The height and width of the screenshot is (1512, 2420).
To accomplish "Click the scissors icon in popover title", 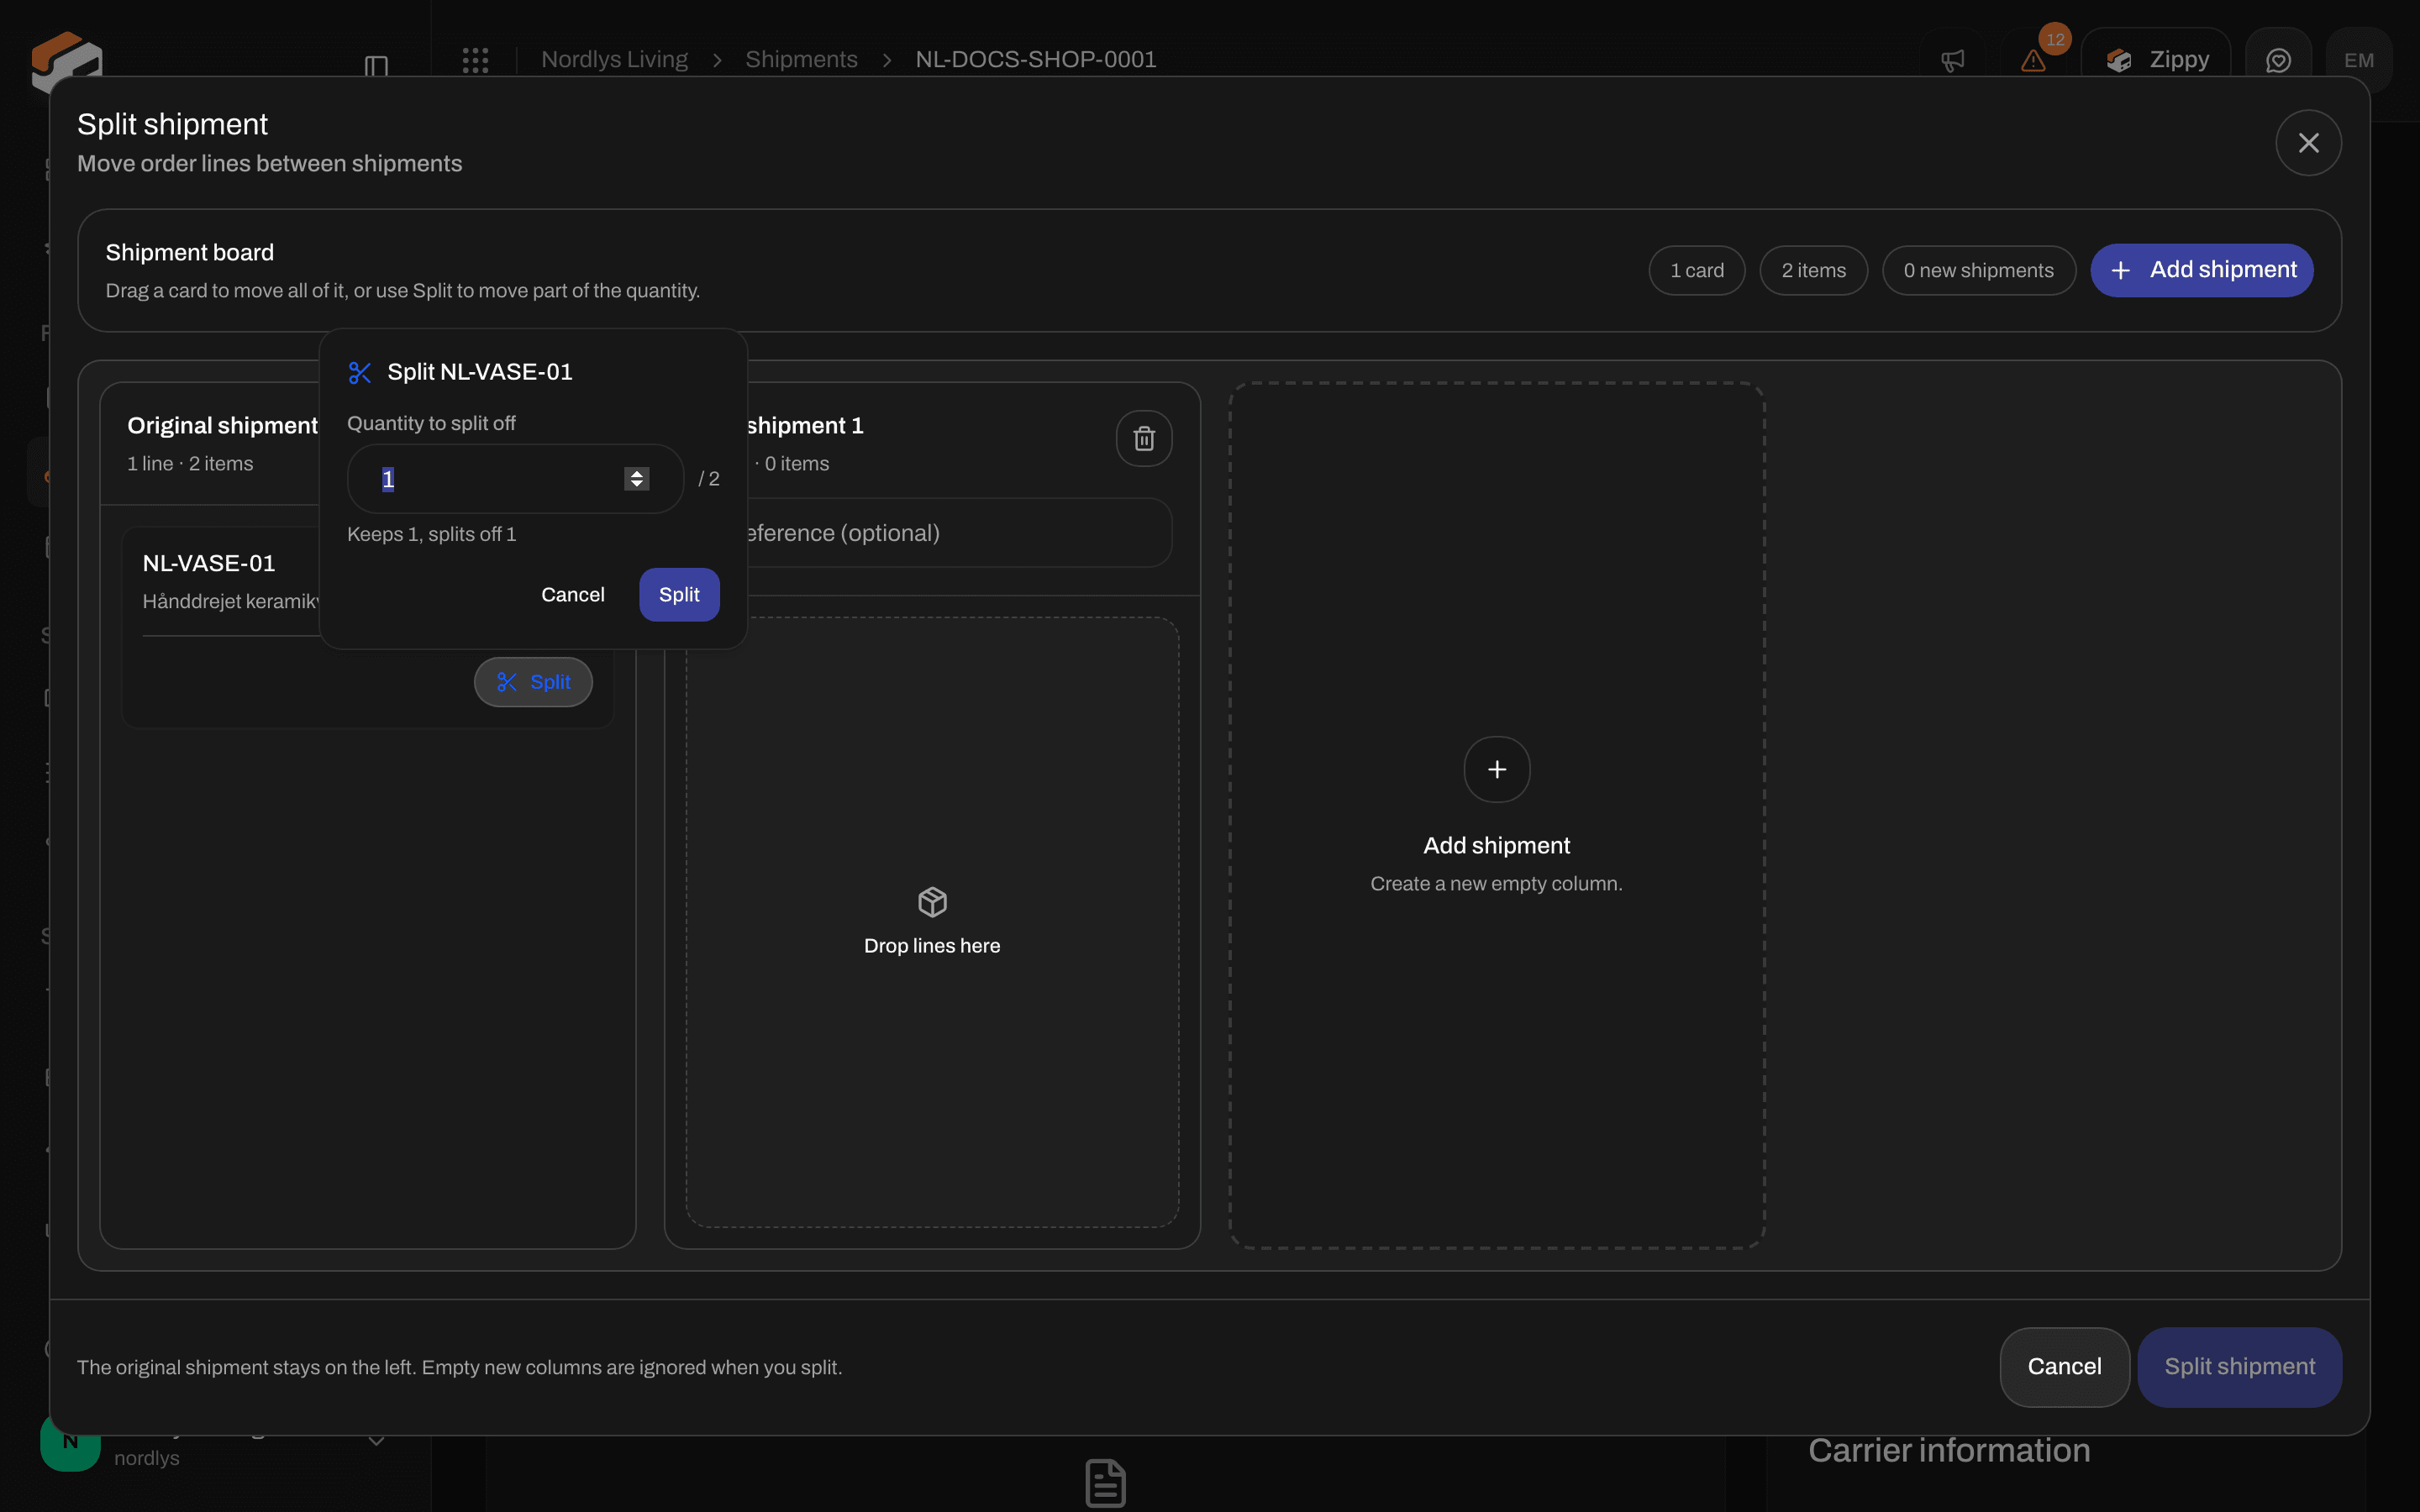I will [x=360, y=373].
